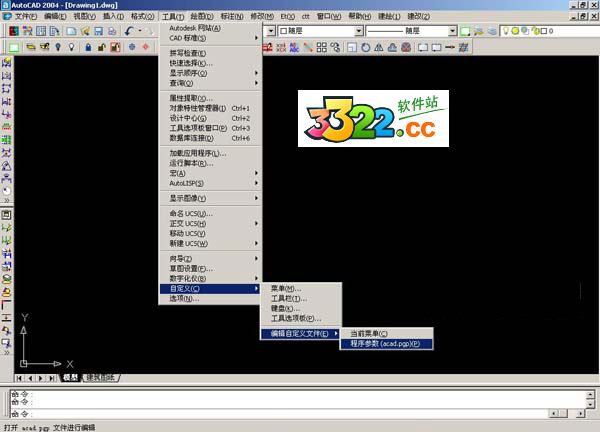Screen dimensions: 600x432
Task: Click the white light bulb layer-on icon
Action: pyautogui.click(x=71, y=47)
